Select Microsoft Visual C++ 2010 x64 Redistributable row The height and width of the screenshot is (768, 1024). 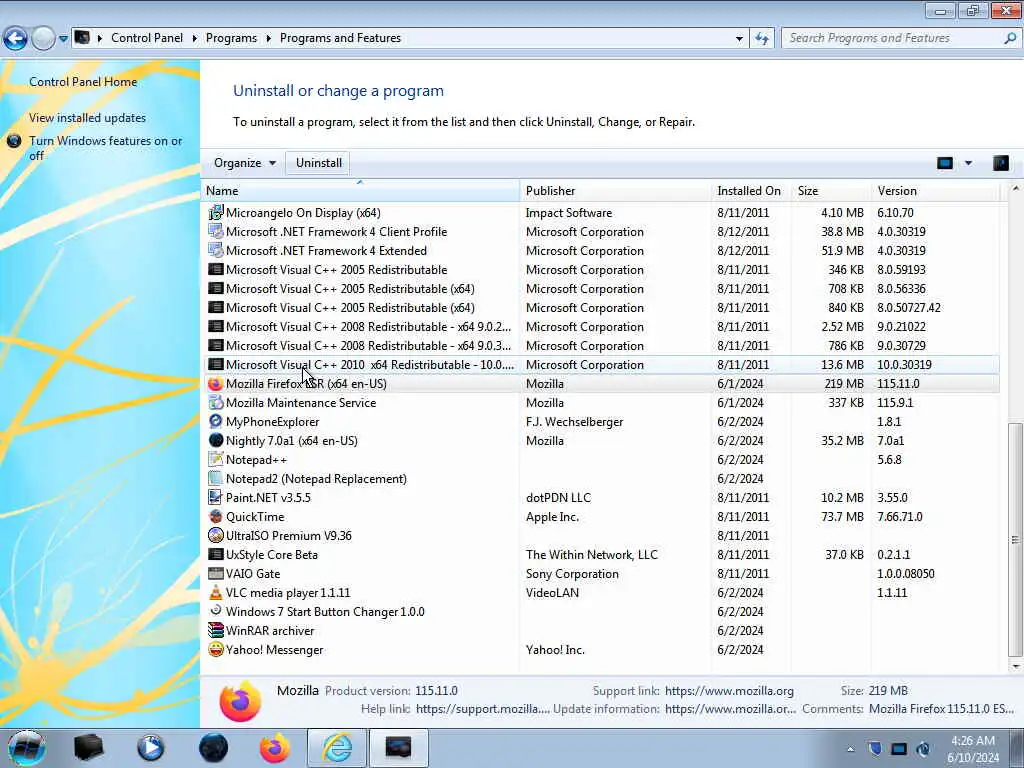pos(602,365)
